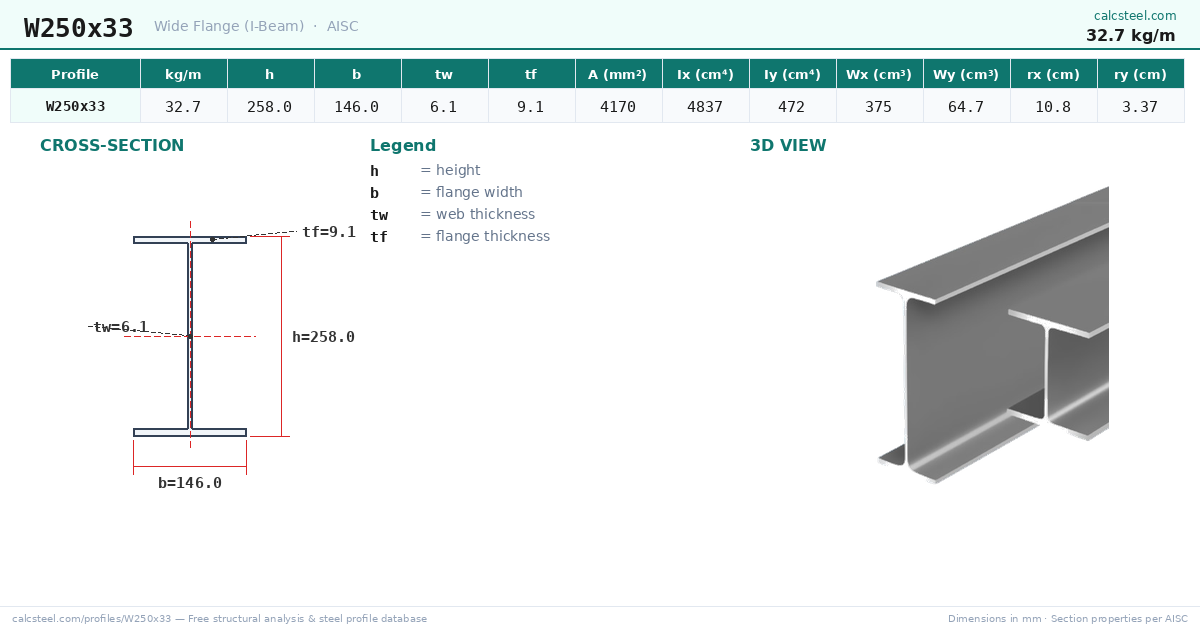Click the Ix (cm⁴) column header
Image resolution: width=1200 pixels, height=630 pixels.
[705, 74]
